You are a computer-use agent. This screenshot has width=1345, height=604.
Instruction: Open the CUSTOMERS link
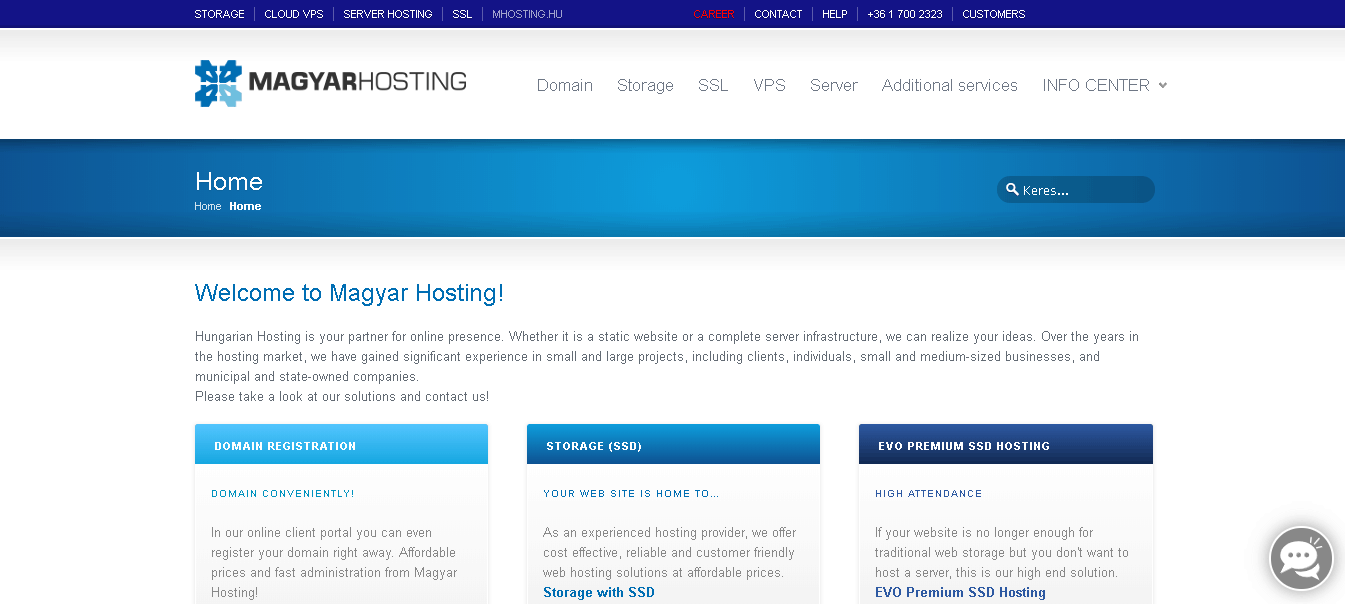(x=994, y=14)
